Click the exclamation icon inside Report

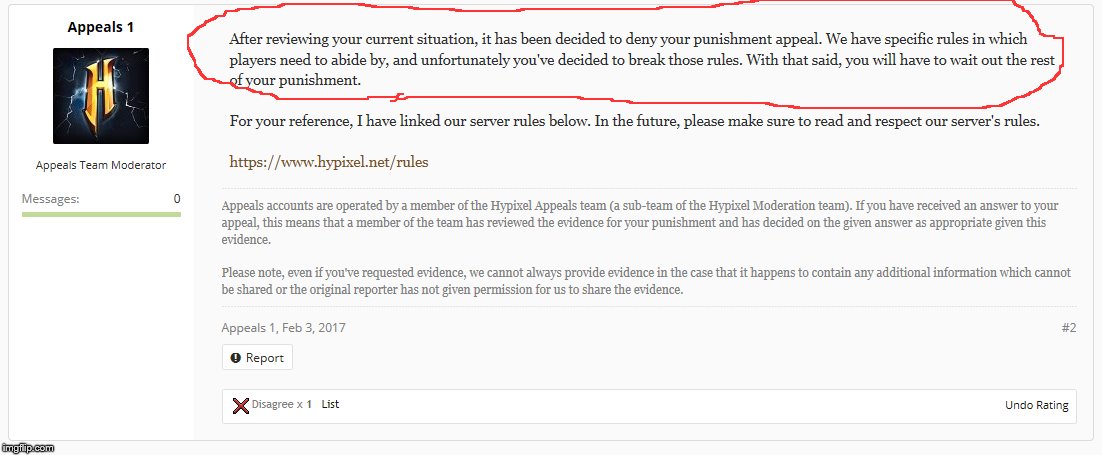click(x=236, y=357)
